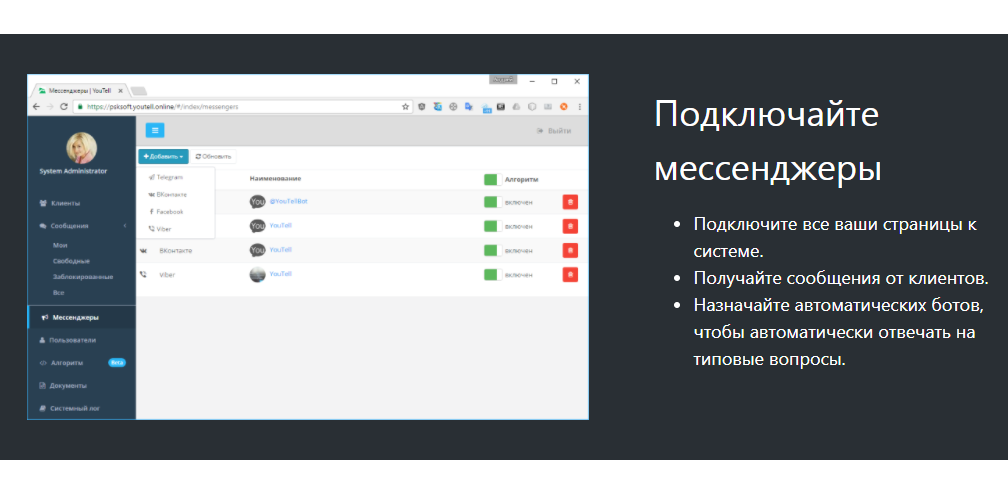Click the Обновить button
The height and width of the screenshot is (496, 1008).
[213, 156]
